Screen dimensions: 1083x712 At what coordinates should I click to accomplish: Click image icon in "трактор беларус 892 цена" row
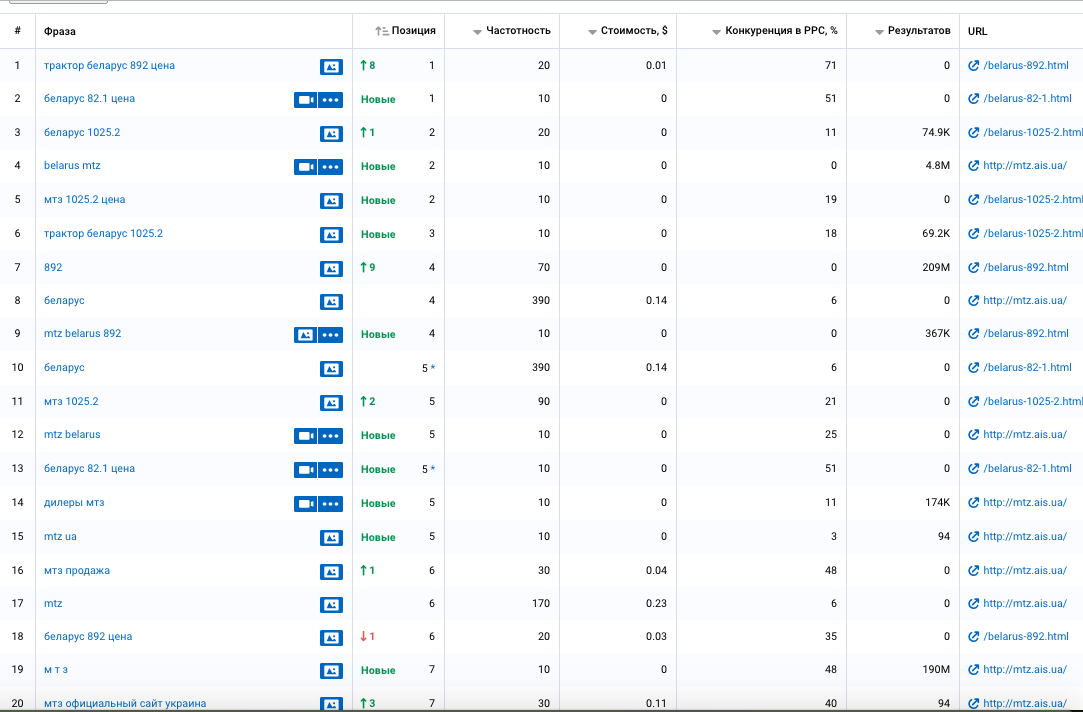[x=331, y=67]
